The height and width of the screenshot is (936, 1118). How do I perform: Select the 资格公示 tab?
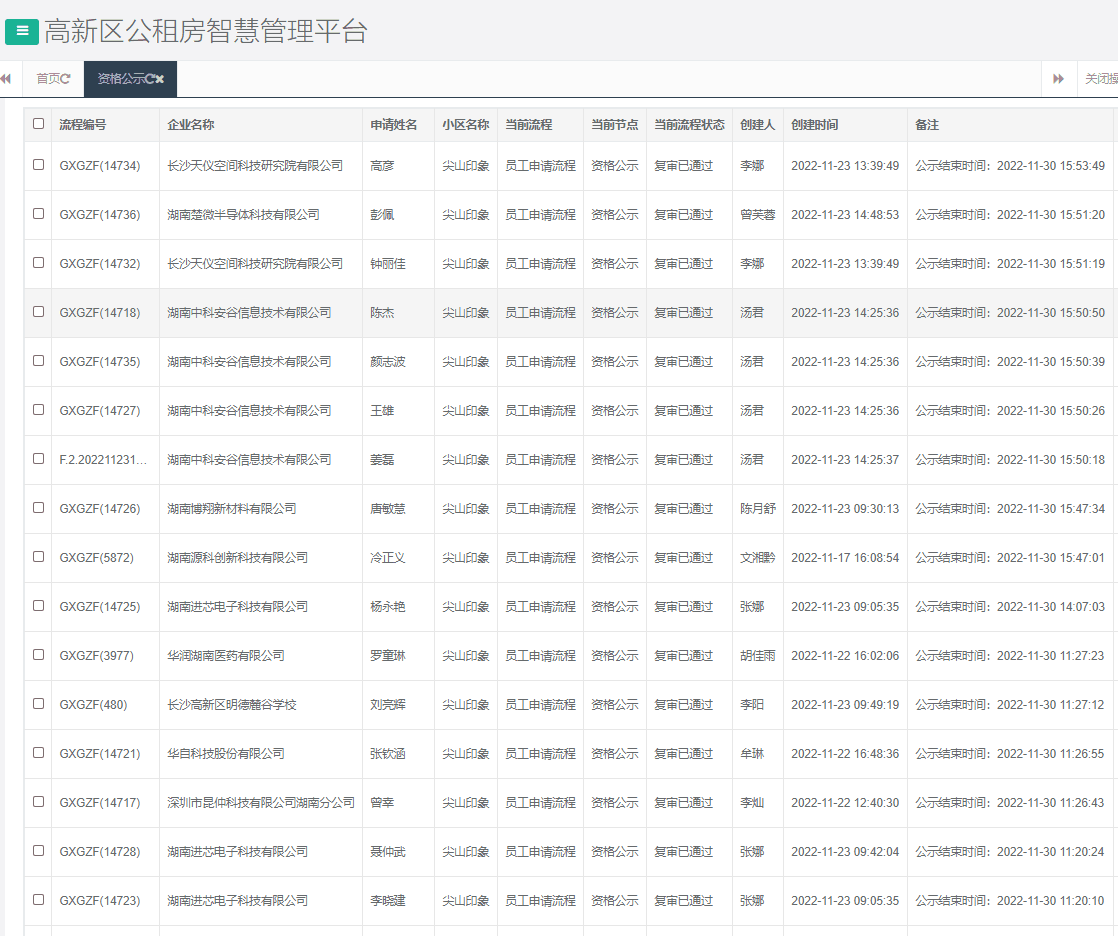120,79
